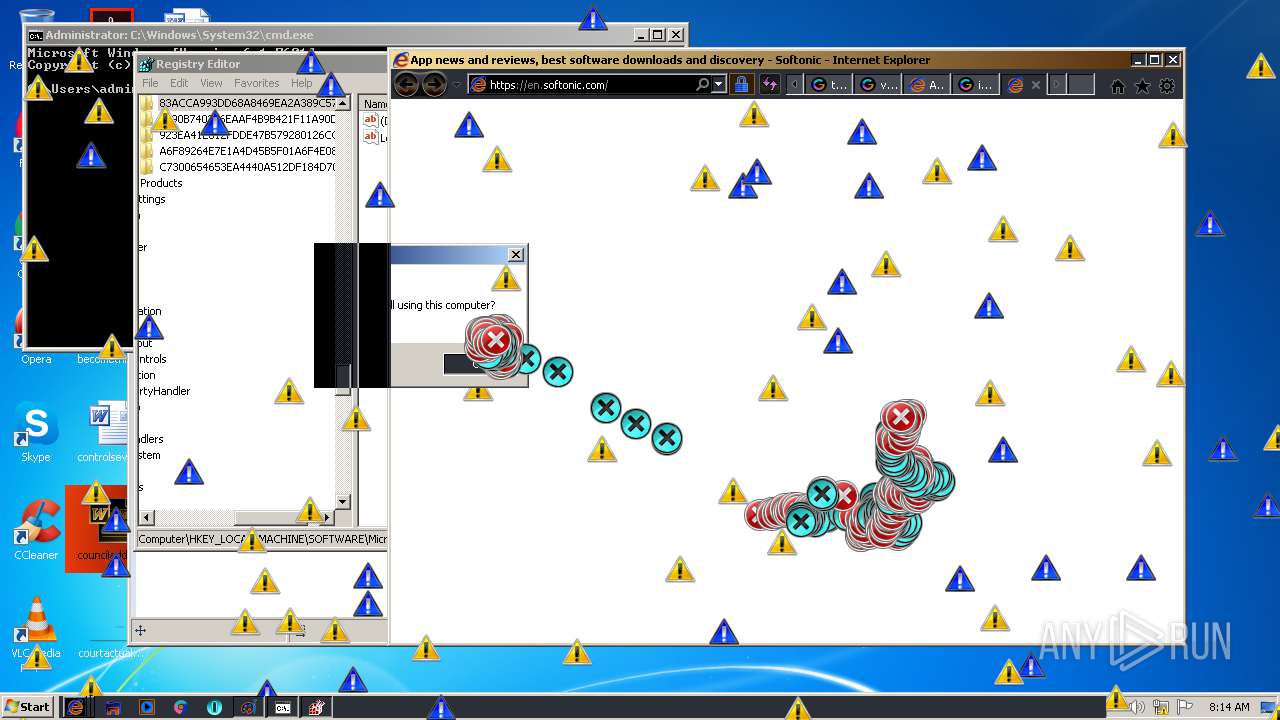The width and height of the screenshot is (1280, 720).
Task: Open Registry Editor Edit menu
Action: [x=179, y=83]
